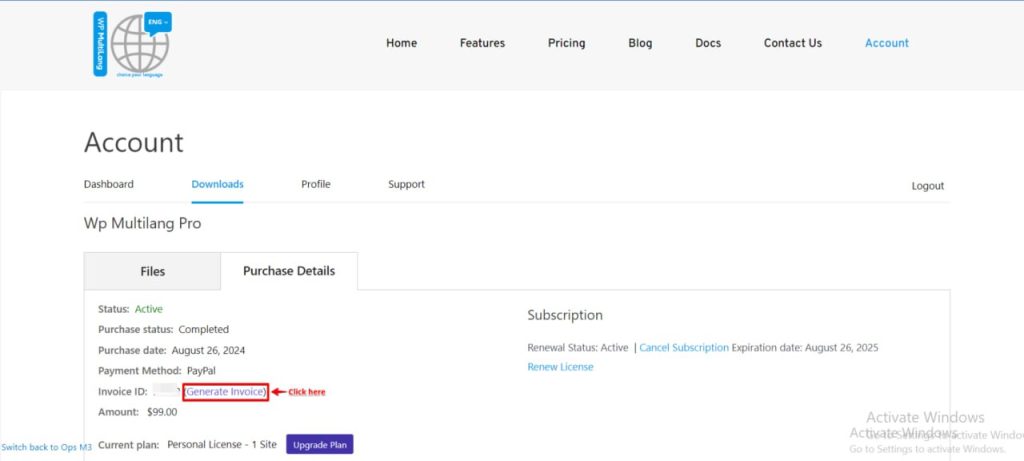Open the Features menu item
Screen dimensions: 1024x461
[x=482, y=43]
